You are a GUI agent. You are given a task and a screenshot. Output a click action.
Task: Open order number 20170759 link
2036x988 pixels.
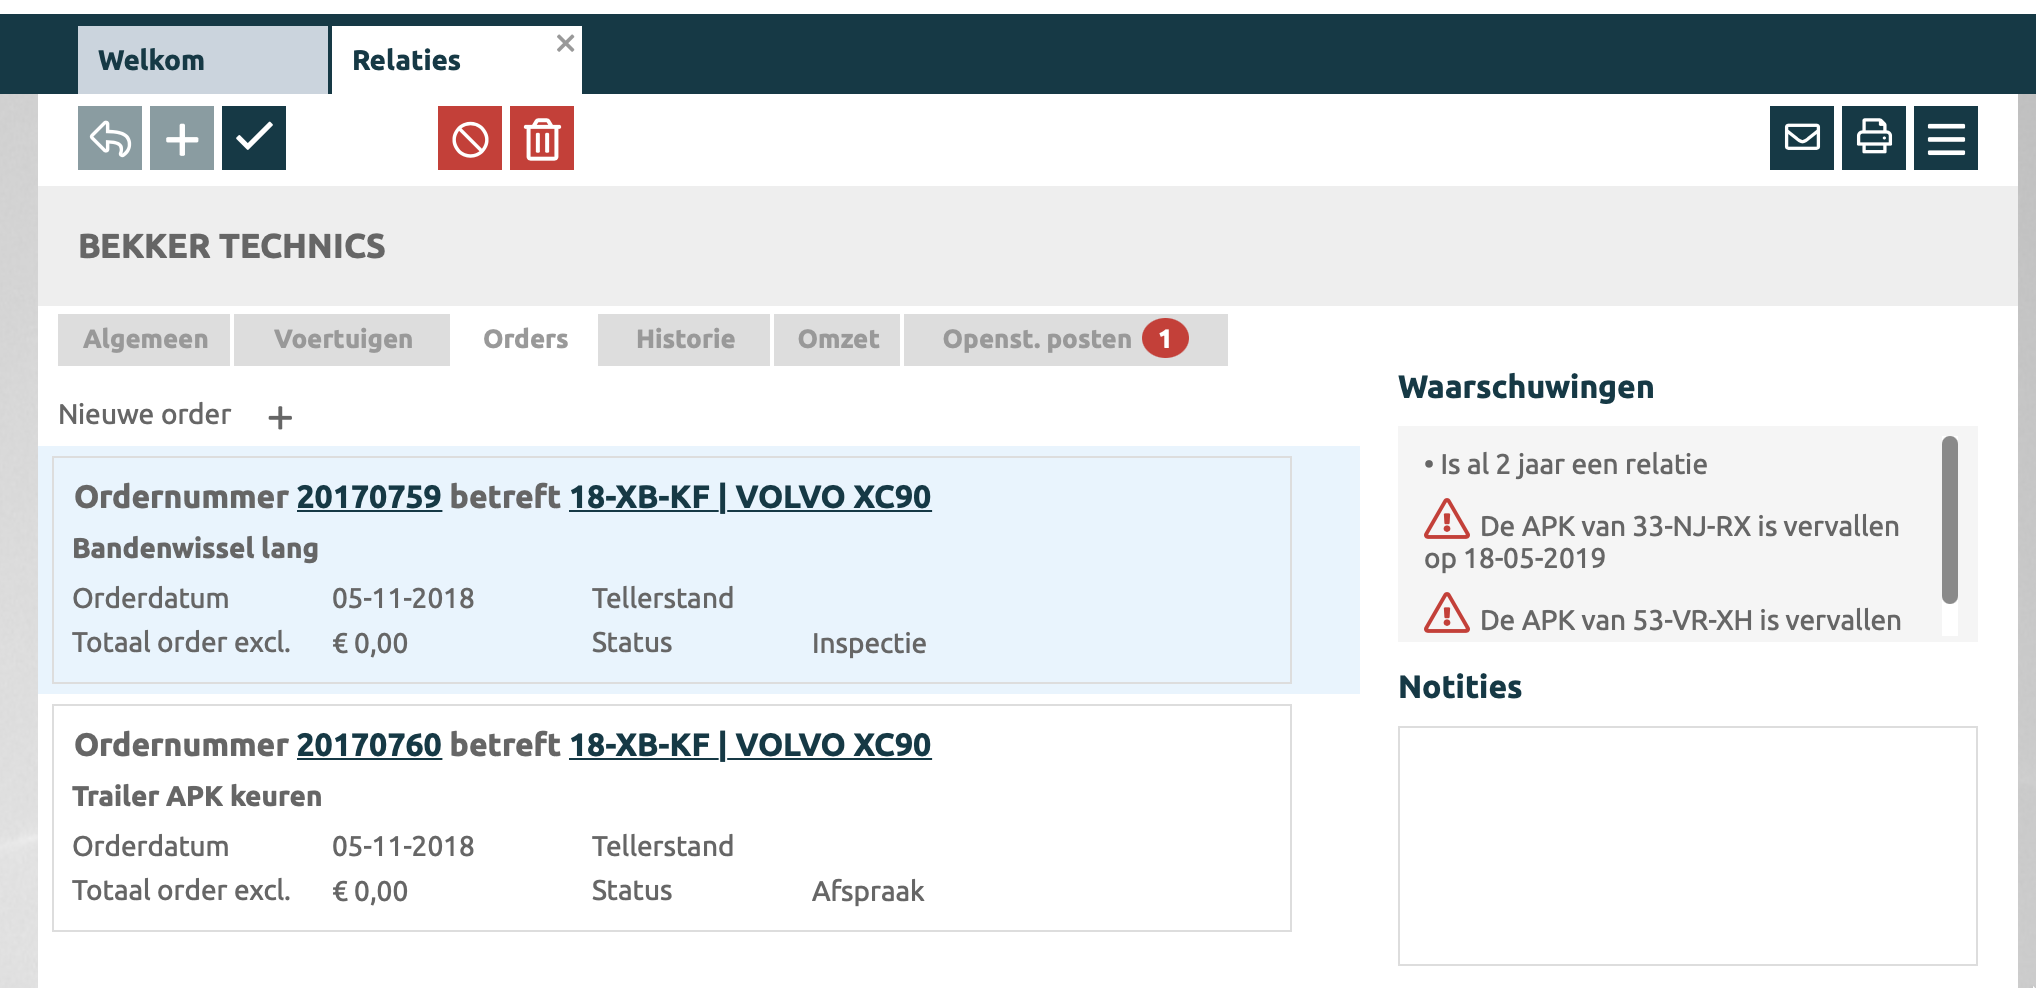369,497
